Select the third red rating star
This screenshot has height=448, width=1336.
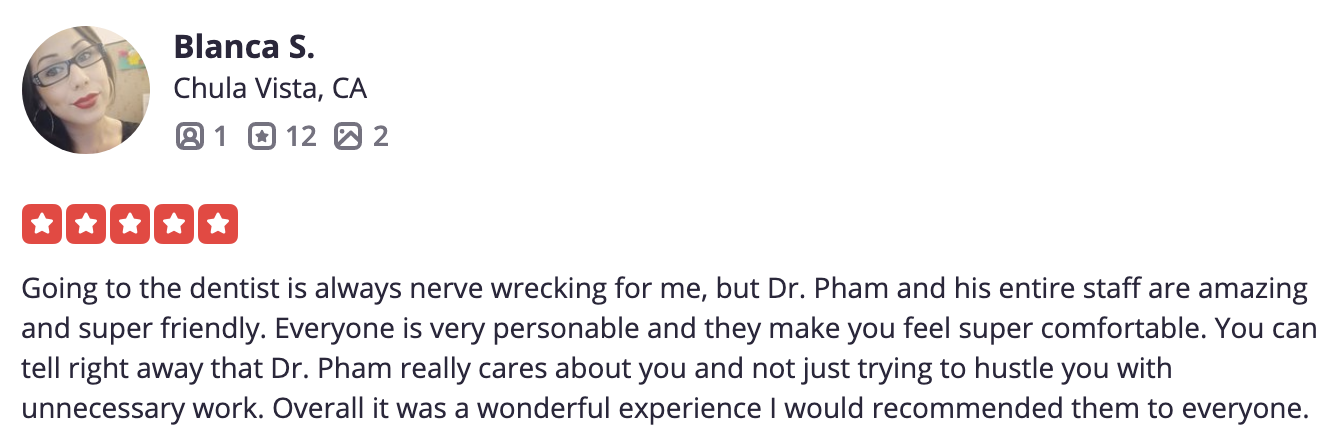pos(130,224)
